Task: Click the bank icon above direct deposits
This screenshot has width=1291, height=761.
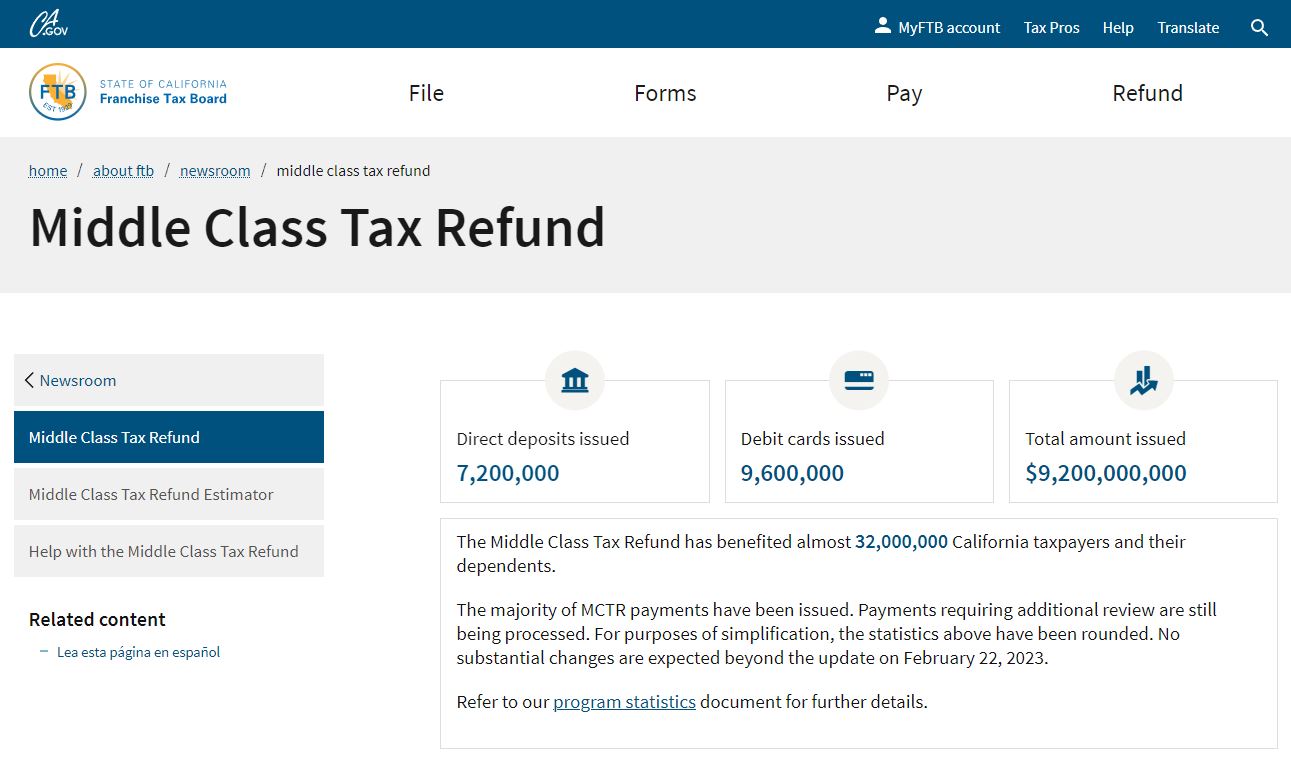Action: (x=575, y=381)
